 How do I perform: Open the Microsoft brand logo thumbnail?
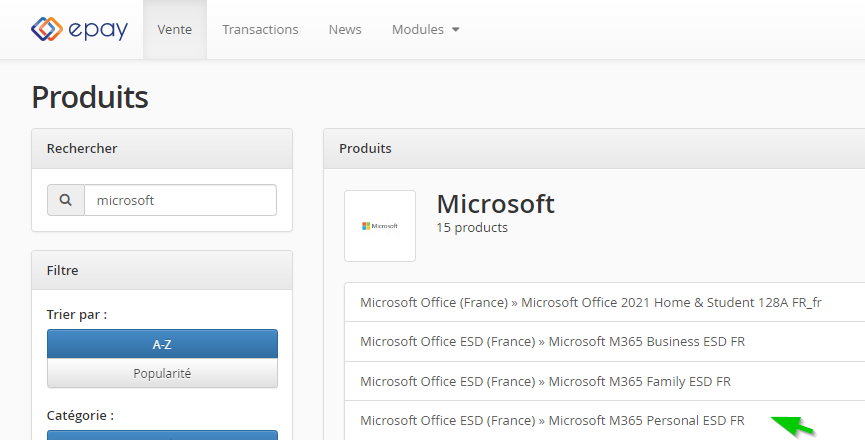click(x=380, y=226)
